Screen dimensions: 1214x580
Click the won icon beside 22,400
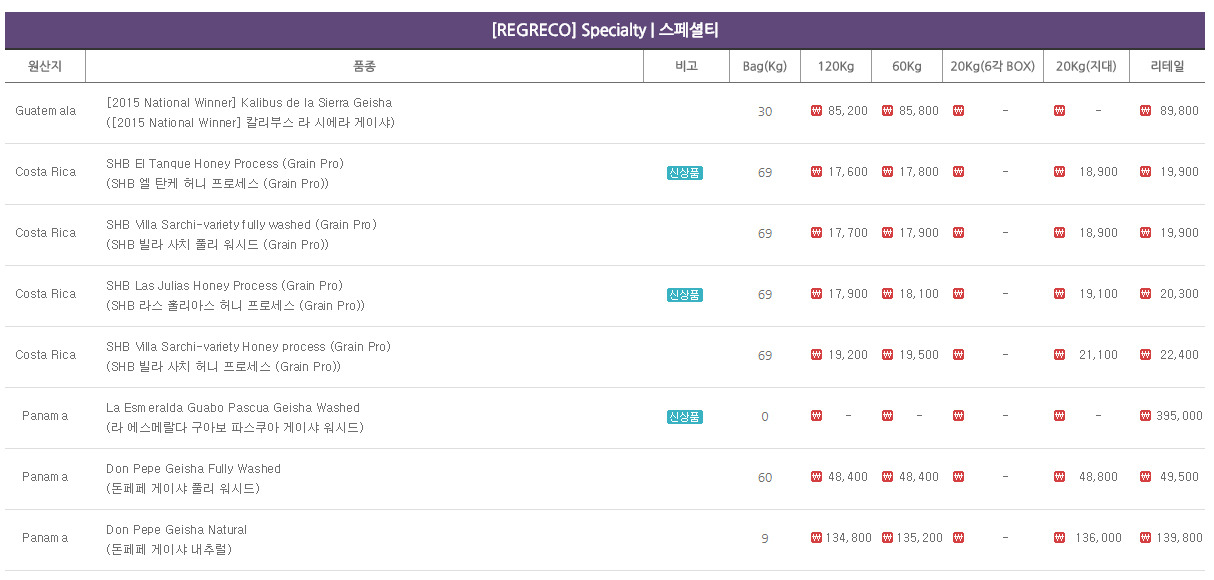pos(1145,355)
